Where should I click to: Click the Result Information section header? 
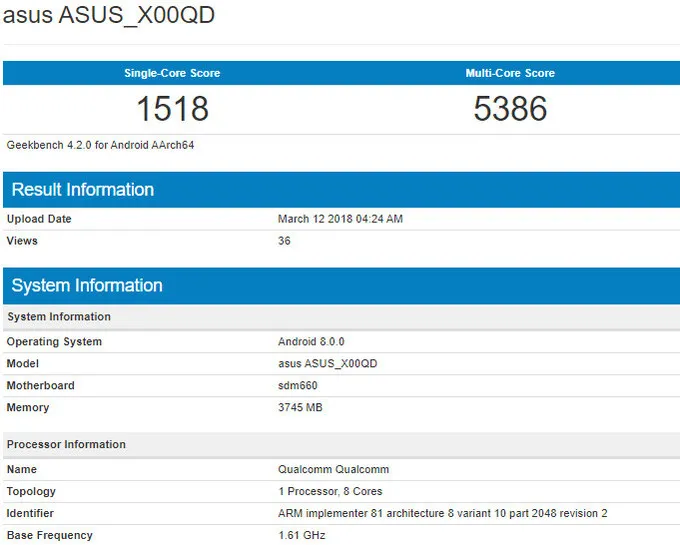[82, 190]
